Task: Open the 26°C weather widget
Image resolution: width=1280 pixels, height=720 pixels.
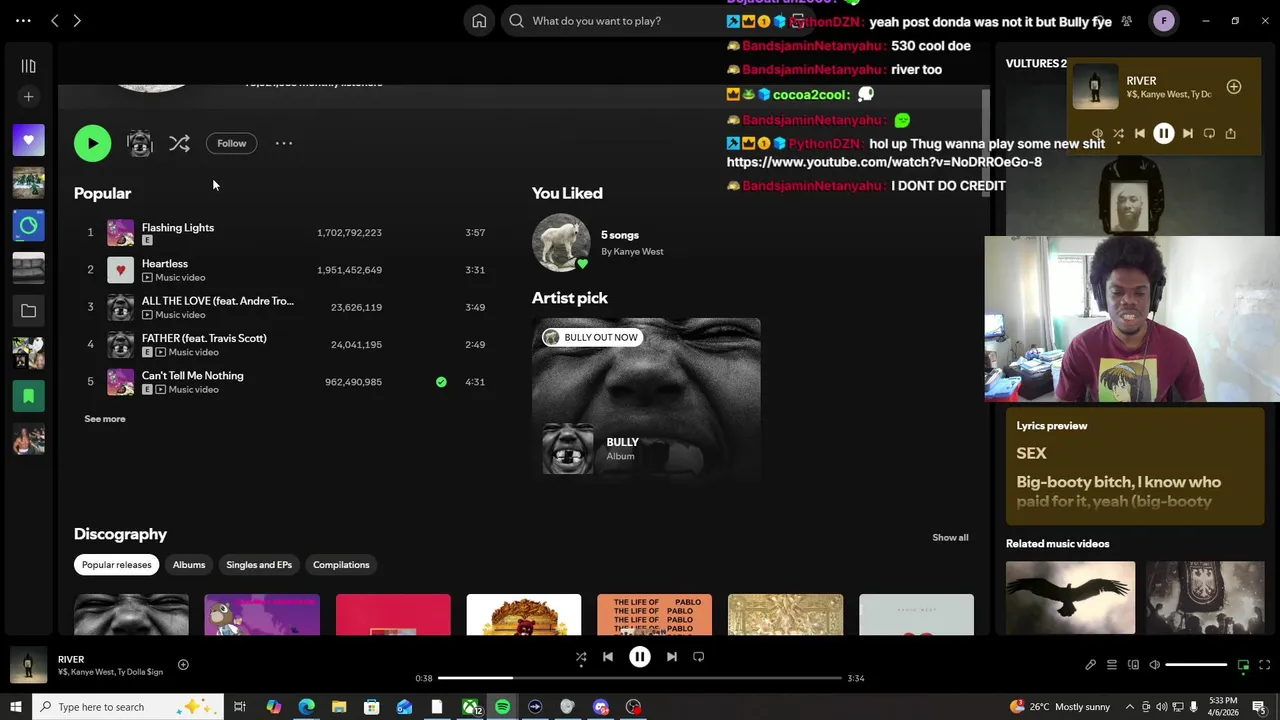Action: 1060,707
